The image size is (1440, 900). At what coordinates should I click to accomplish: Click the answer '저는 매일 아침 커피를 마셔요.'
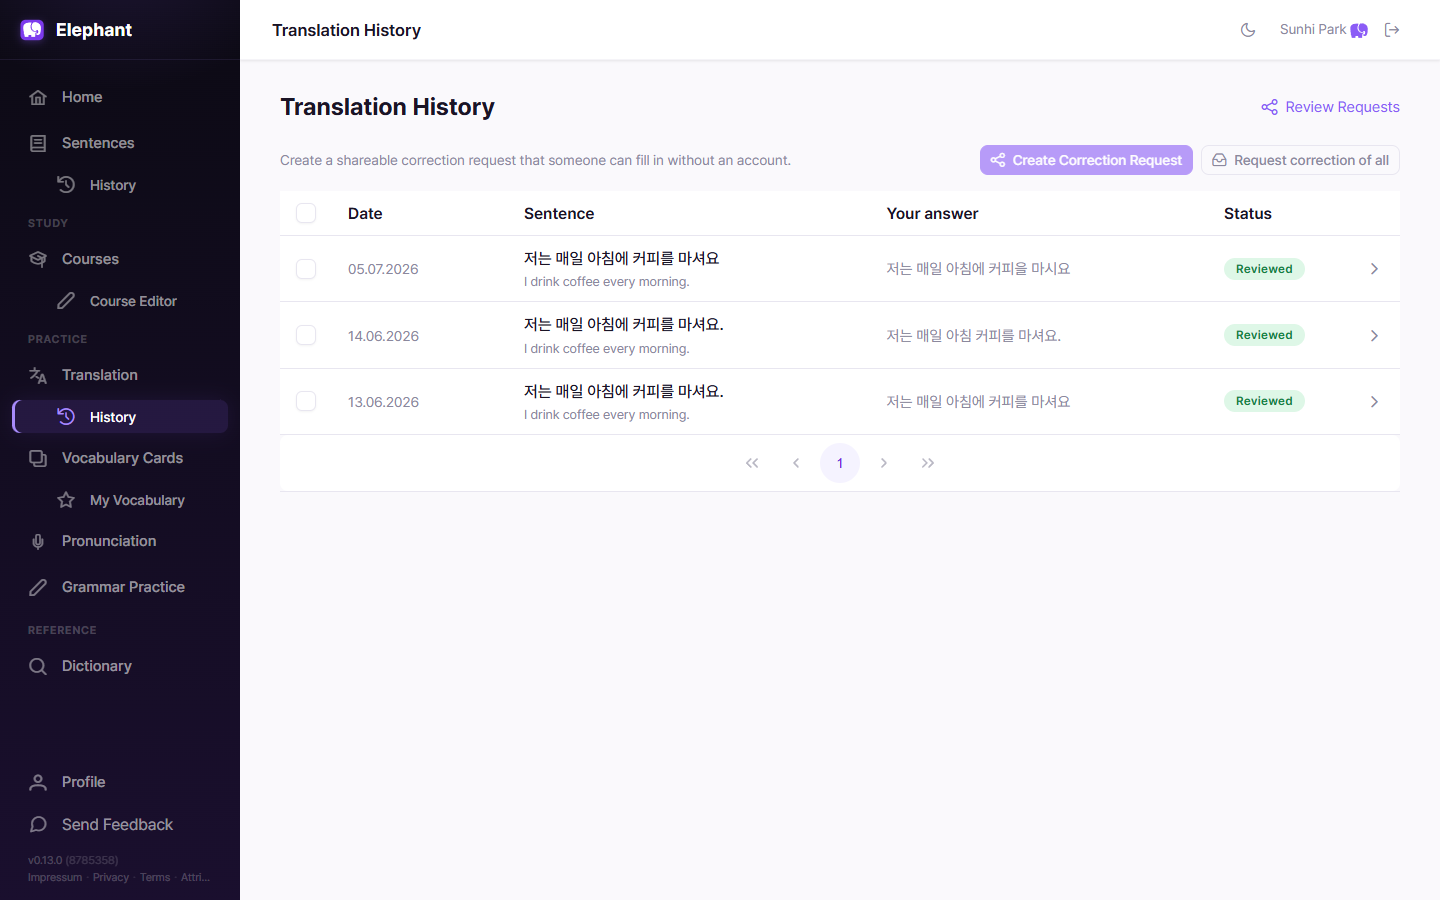[x=973, y=336]
